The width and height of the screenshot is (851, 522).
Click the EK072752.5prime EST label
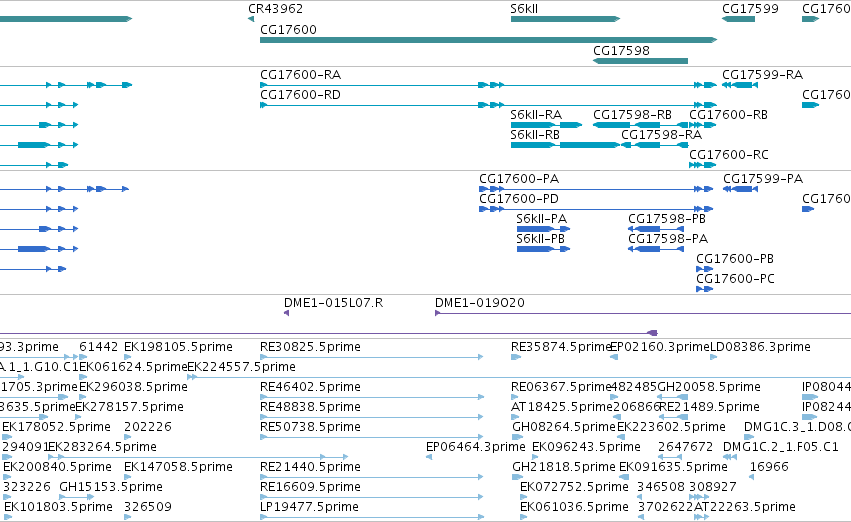[x=574, y=487]
